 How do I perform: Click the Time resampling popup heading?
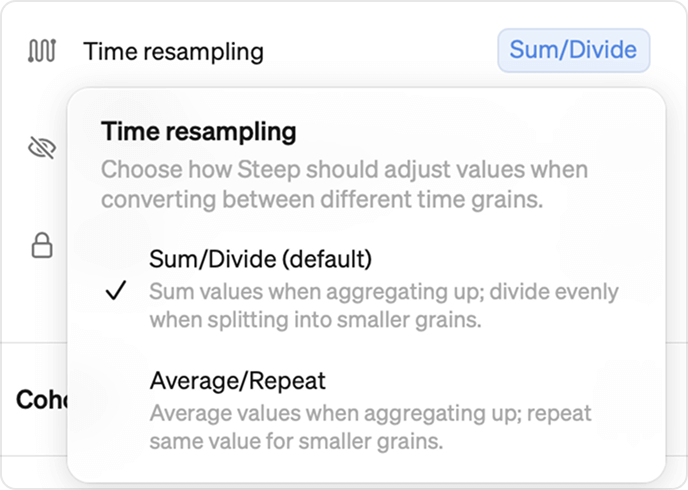(x=199, y=131)
